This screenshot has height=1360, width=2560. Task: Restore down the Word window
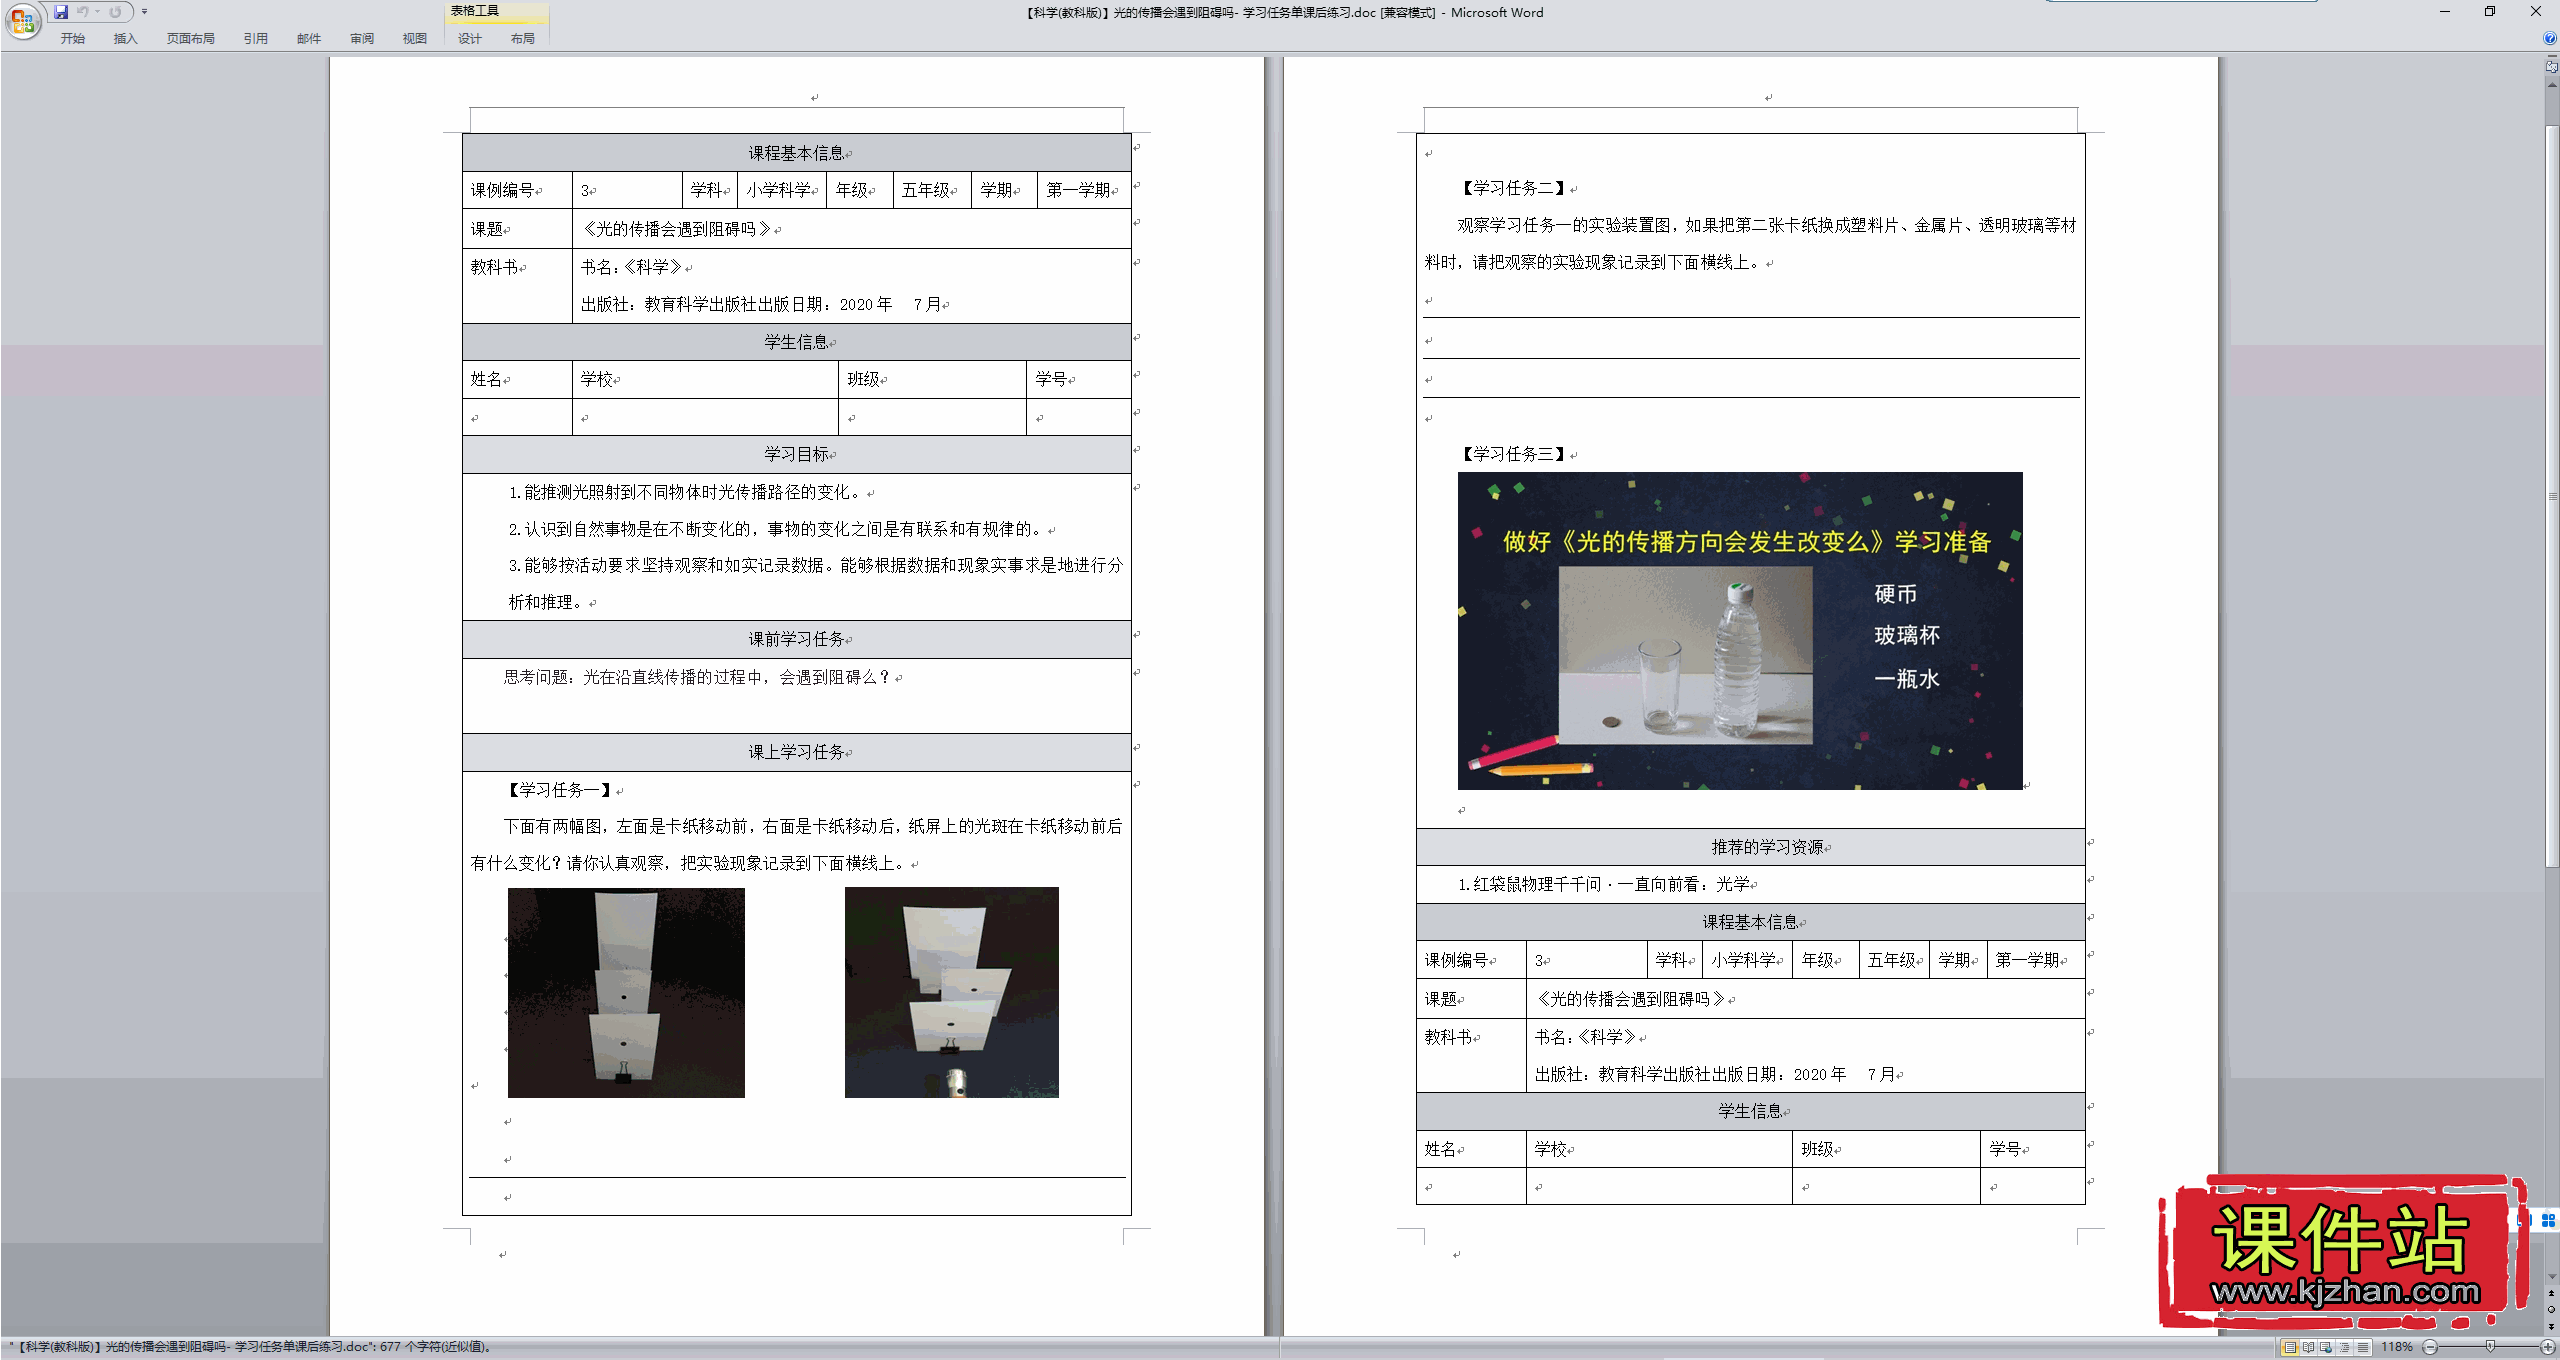[2490, 12]
